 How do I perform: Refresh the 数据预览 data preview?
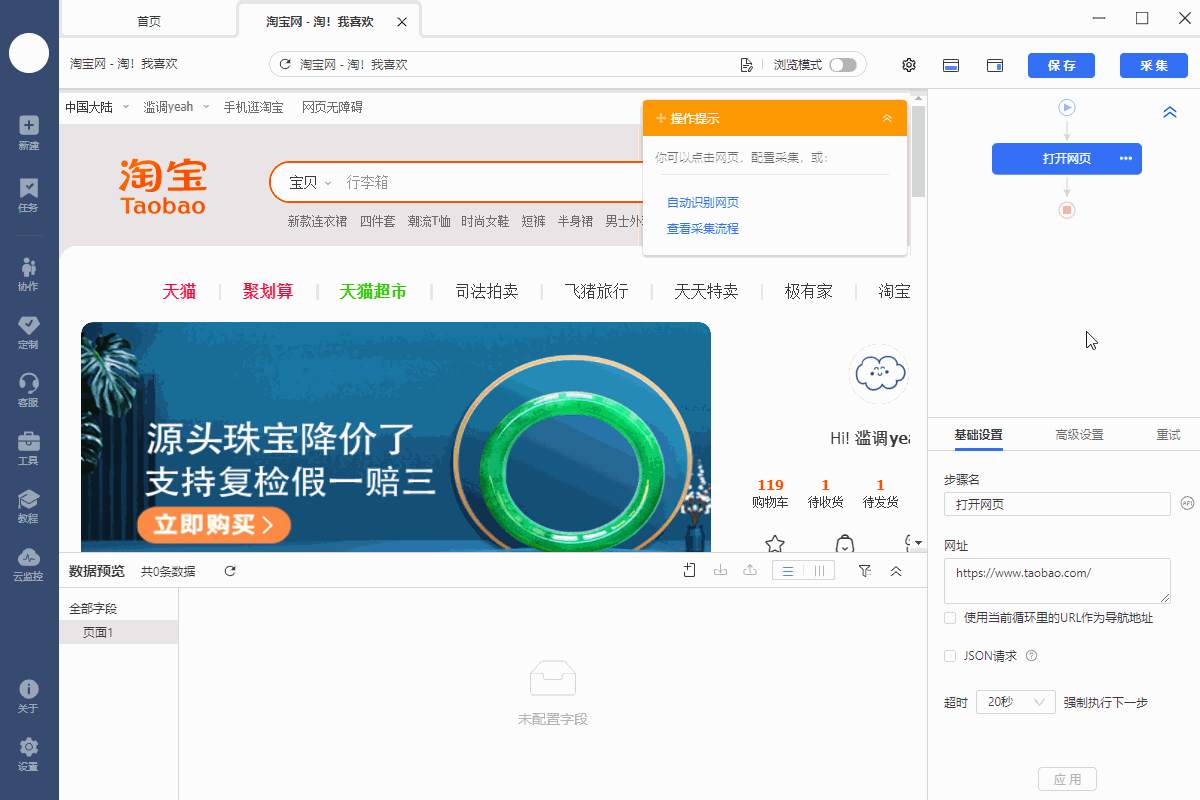tap(230, 571)
